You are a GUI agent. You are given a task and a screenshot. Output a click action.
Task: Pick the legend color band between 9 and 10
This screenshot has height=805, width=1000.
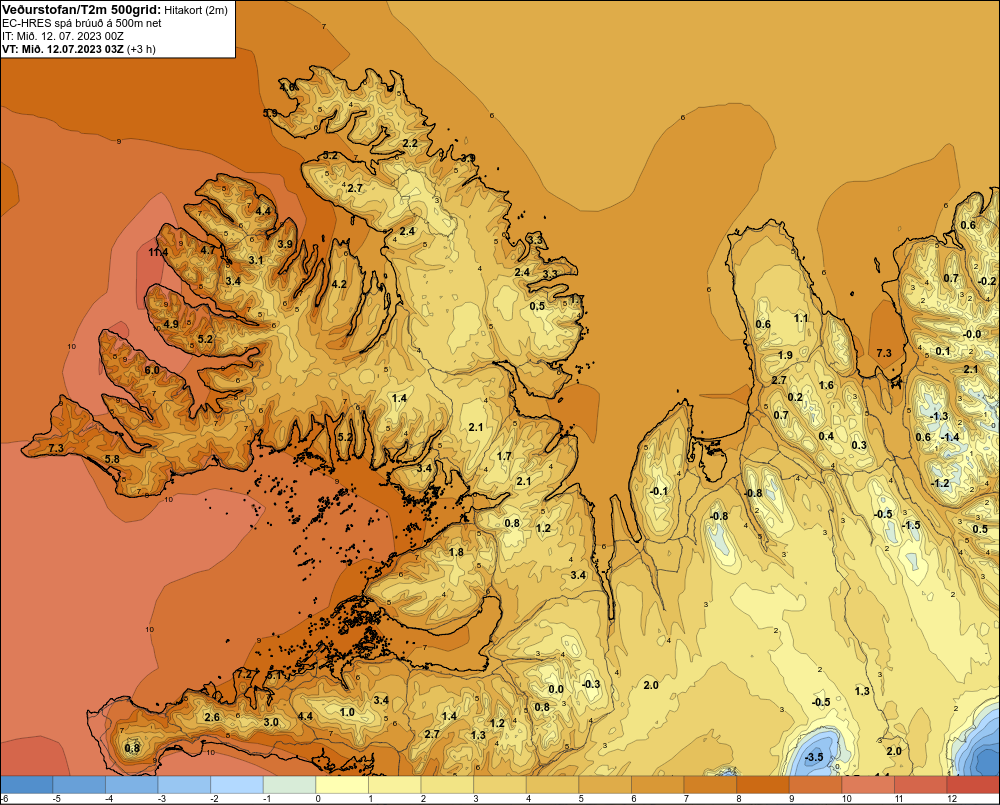click(815, 785)
